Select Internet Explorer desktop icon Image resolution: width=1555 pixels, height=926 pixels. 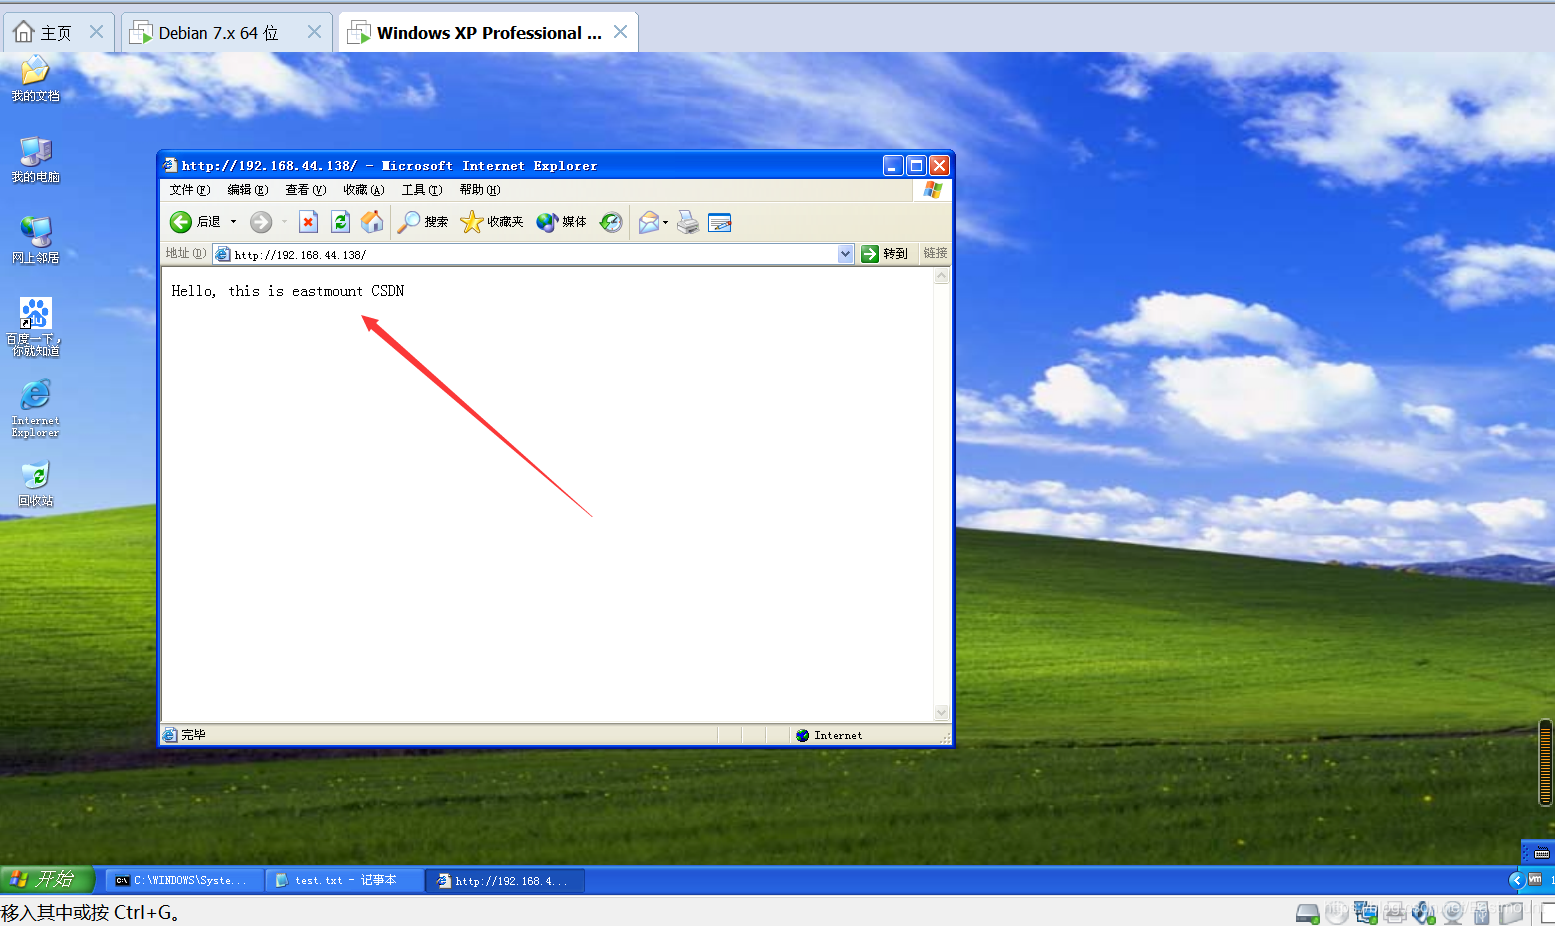35,408
